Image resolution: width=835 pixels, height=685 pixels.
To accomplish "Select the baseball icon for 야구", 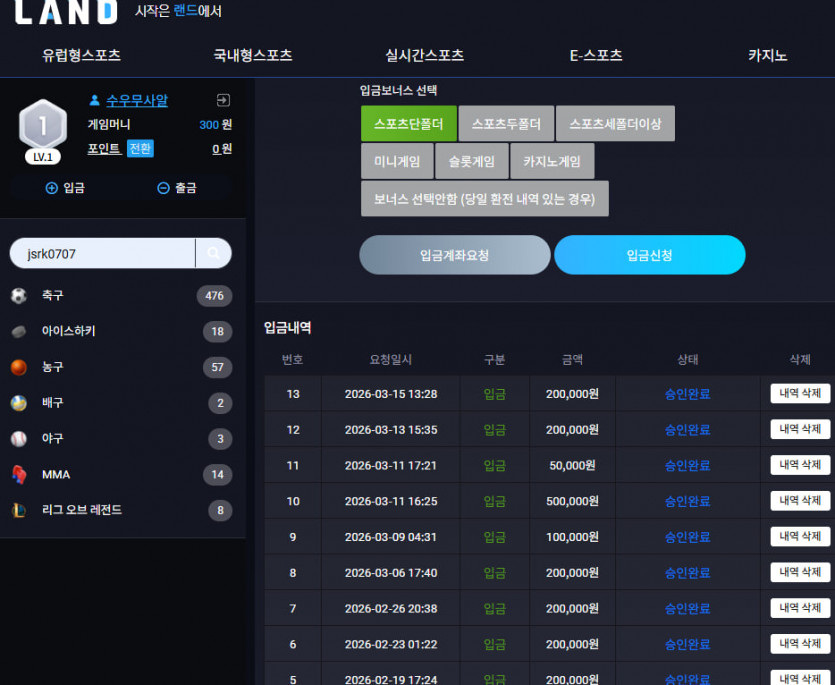I will 19,439.
